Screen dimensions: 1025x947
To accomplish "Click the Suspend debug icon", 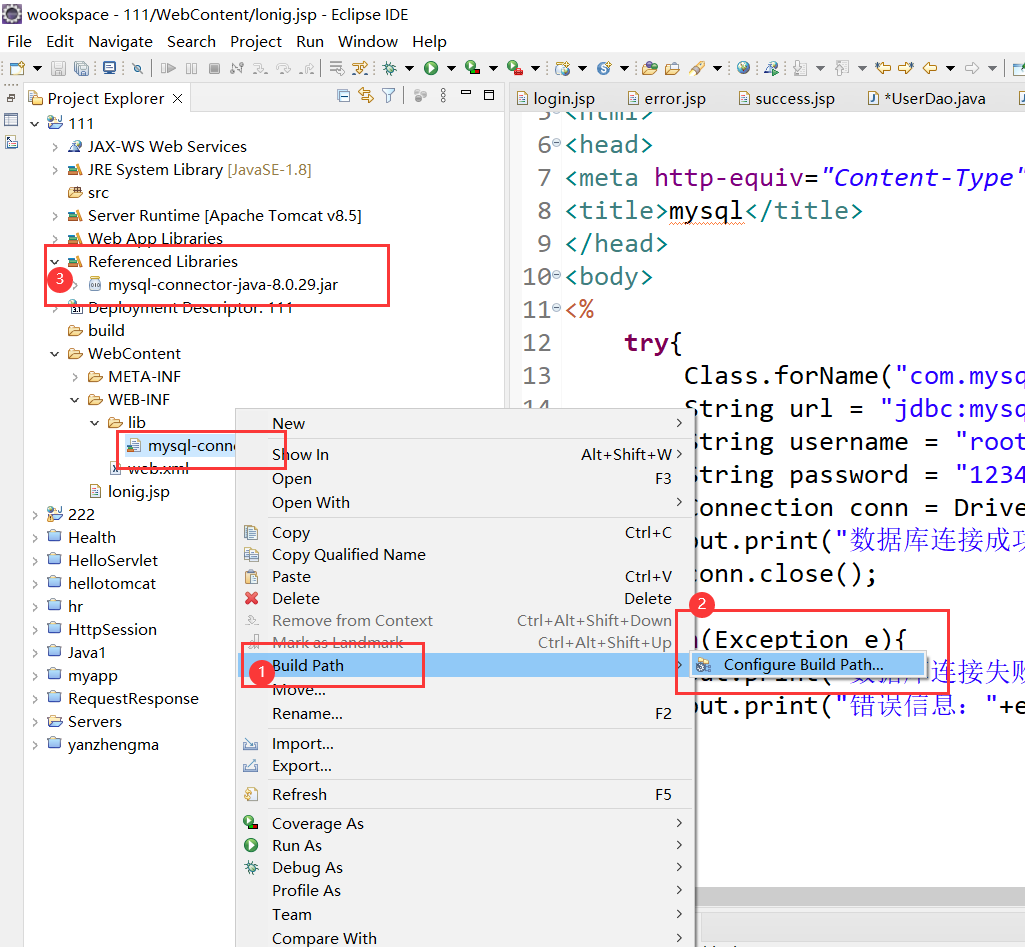I will click(x=192, y=68).
